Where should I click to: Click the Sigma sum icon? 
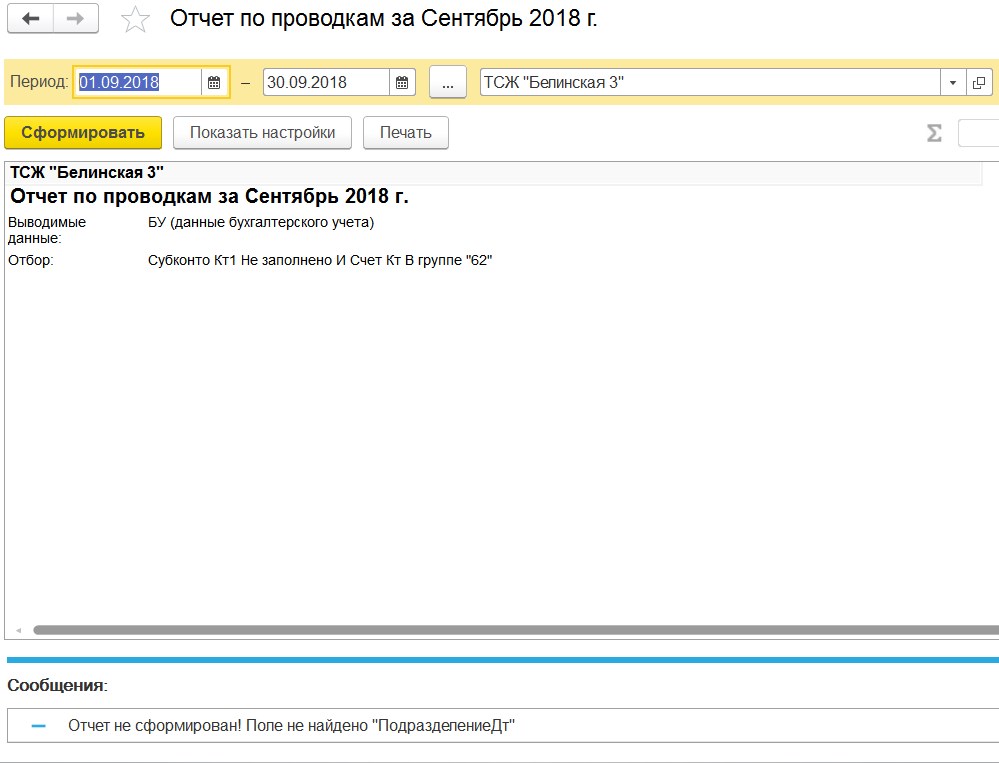click(934, 133)
